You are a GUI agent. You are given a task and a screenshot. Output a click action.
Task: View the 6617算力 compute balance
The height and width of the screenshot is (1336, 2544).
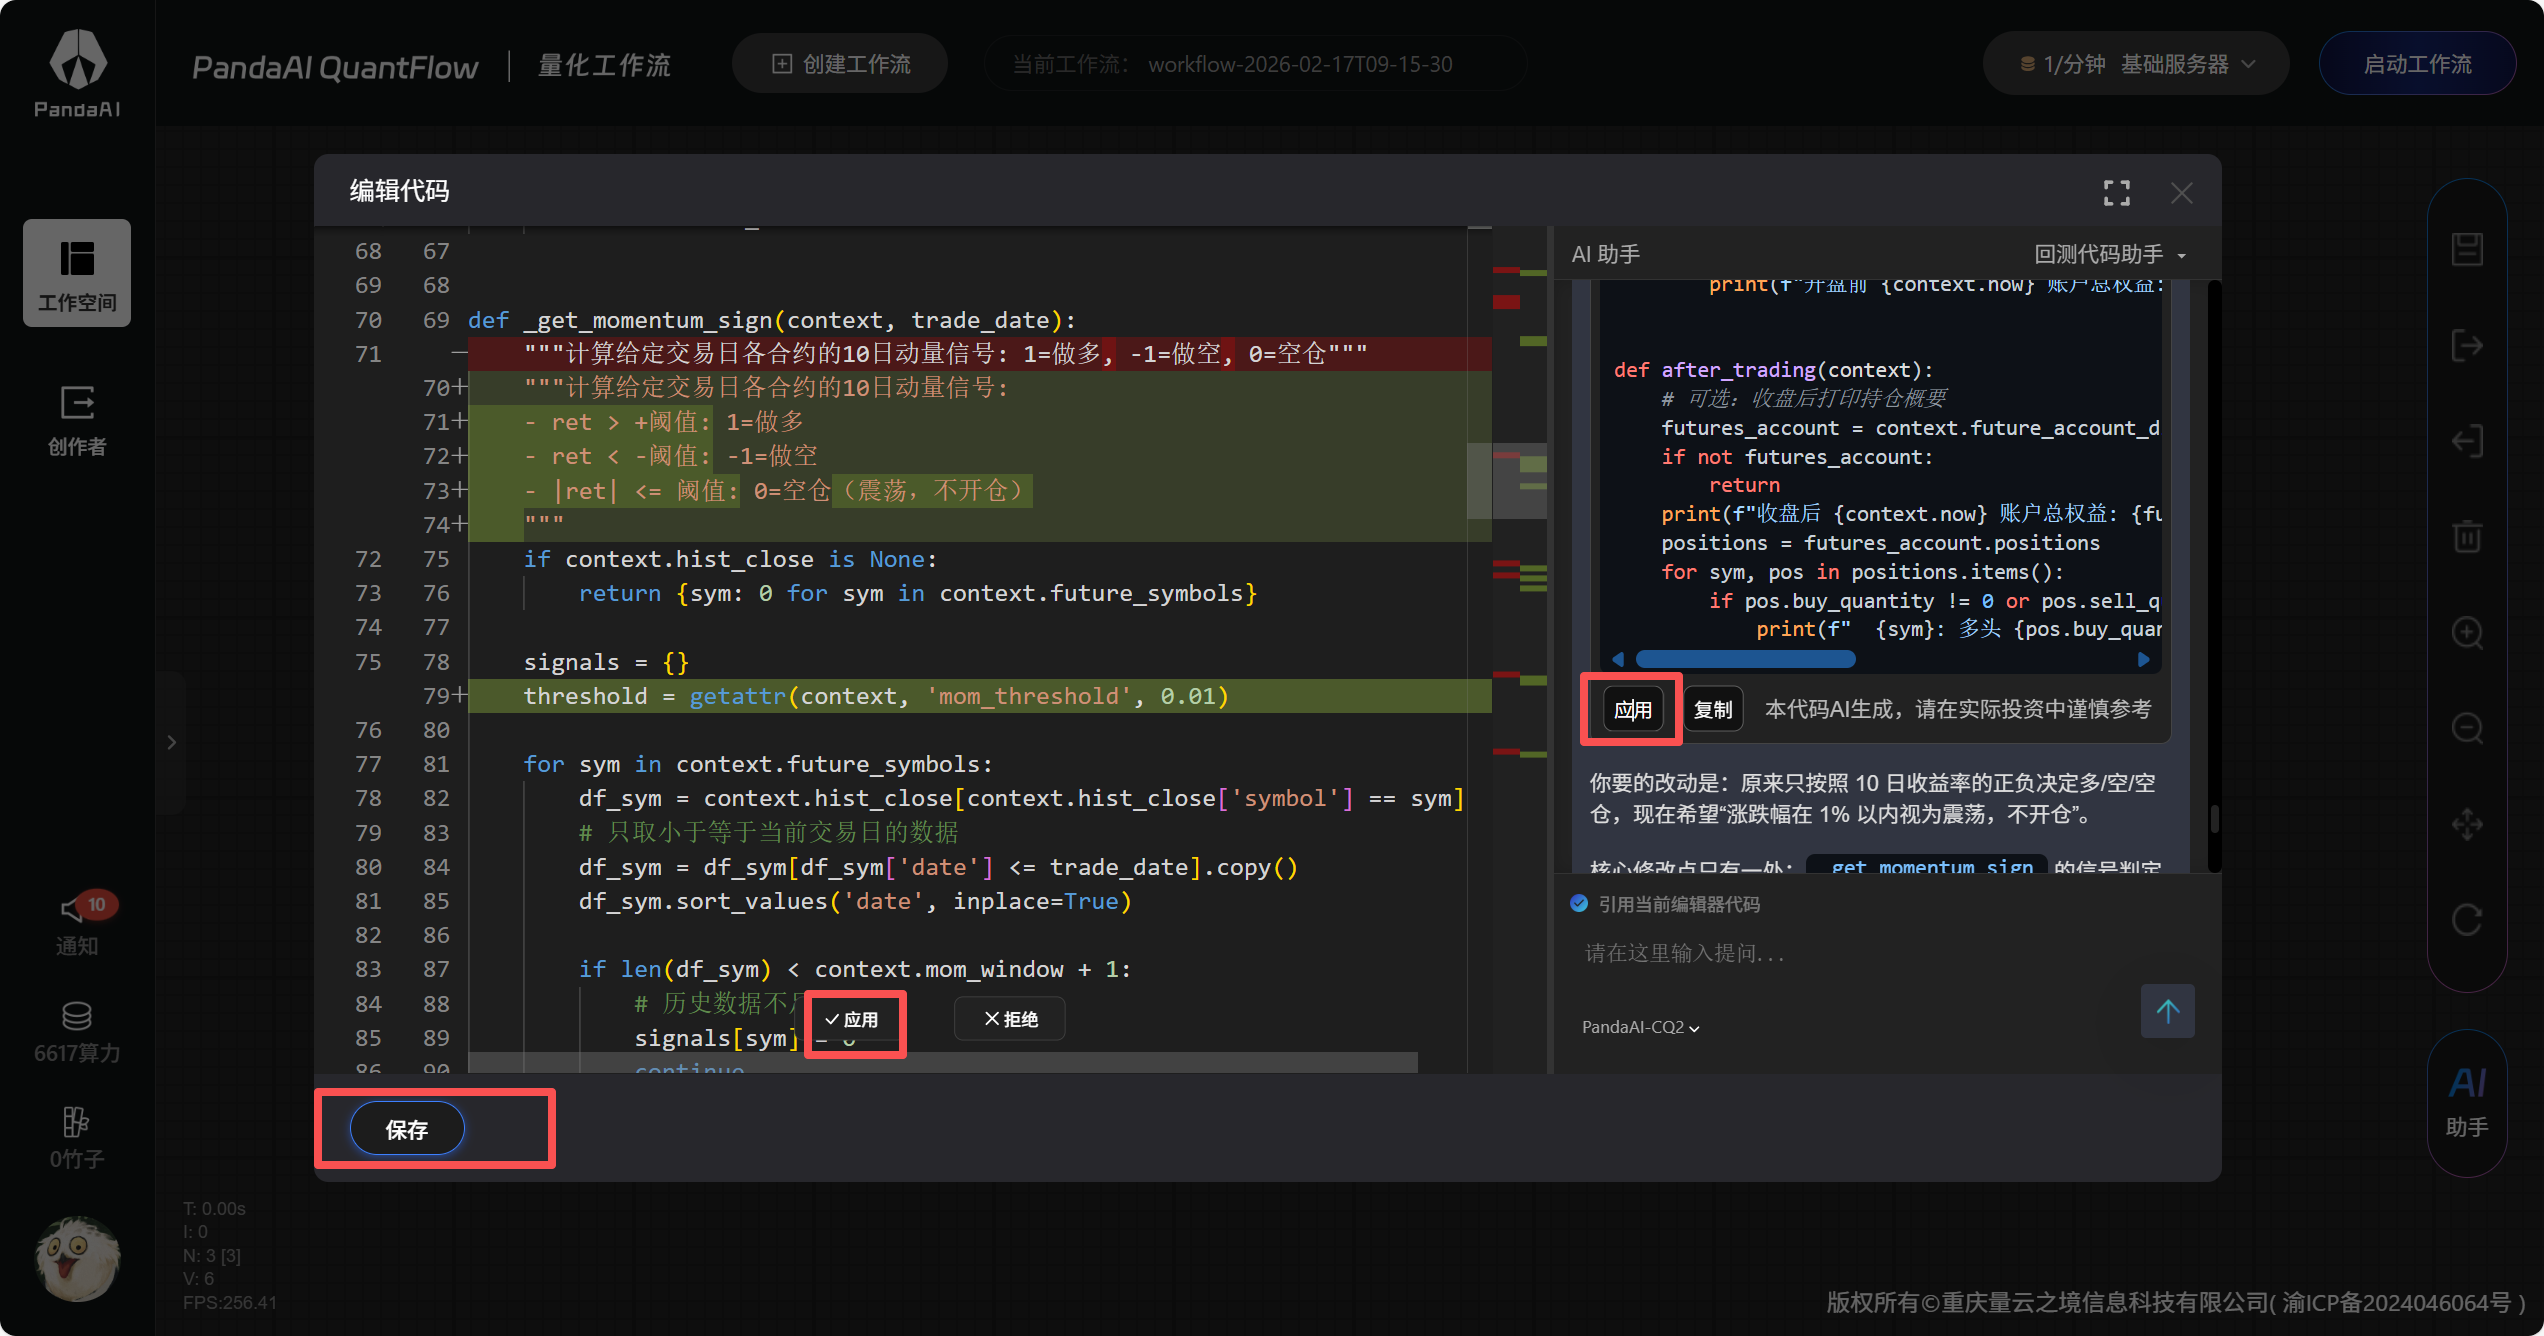pos(77,1032)
